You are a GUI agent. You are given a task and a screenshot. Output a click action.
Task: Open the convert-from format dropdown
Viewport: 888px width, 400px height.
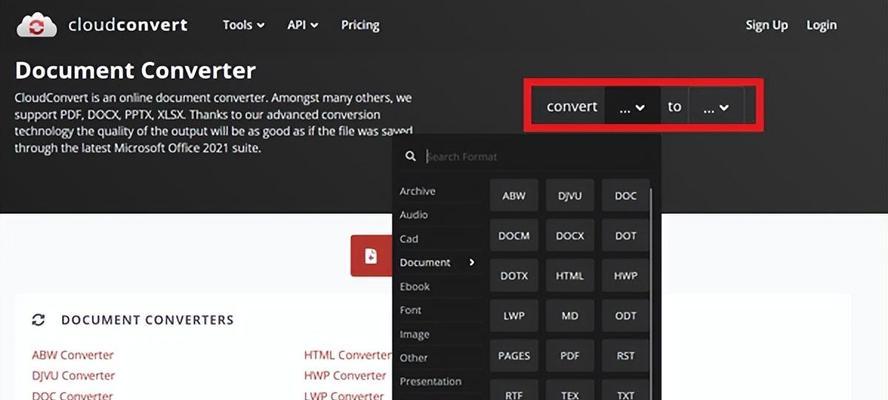[632, 107]
